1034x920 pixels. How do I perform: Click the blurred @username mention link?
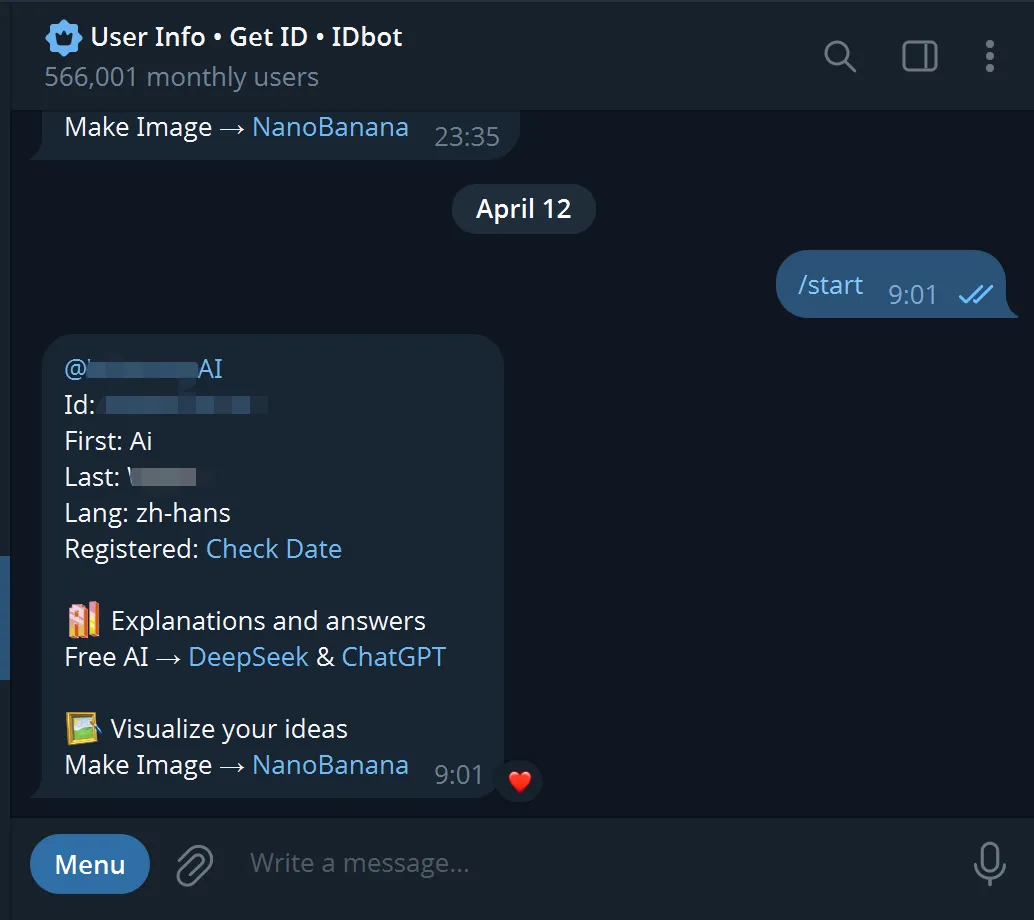(143, 369)
